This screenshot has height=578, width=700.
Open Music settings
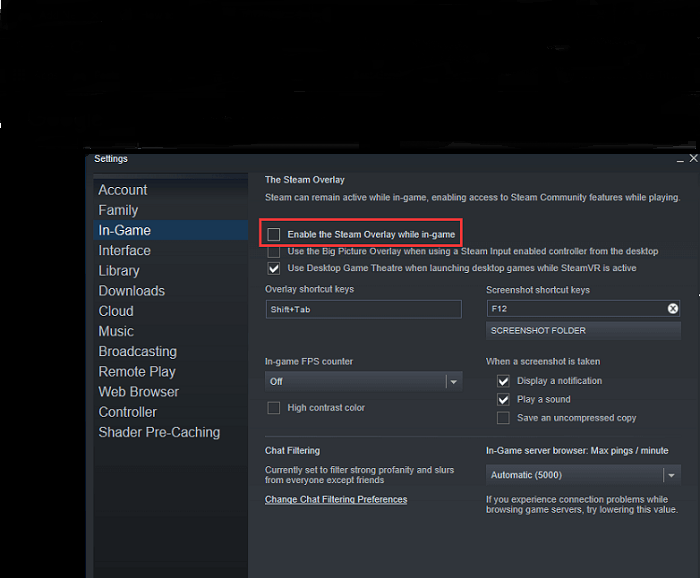coord(171,331)
